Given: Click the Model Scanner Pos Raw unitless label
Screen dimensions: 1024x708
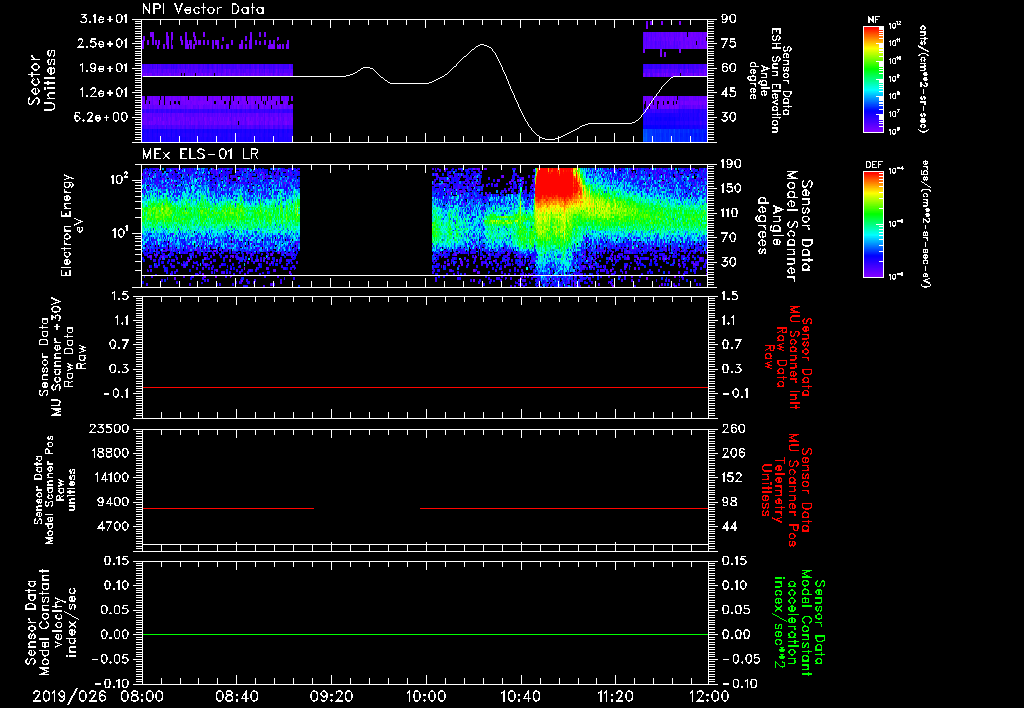Looking at the screenshot, I should coord(56,491).
